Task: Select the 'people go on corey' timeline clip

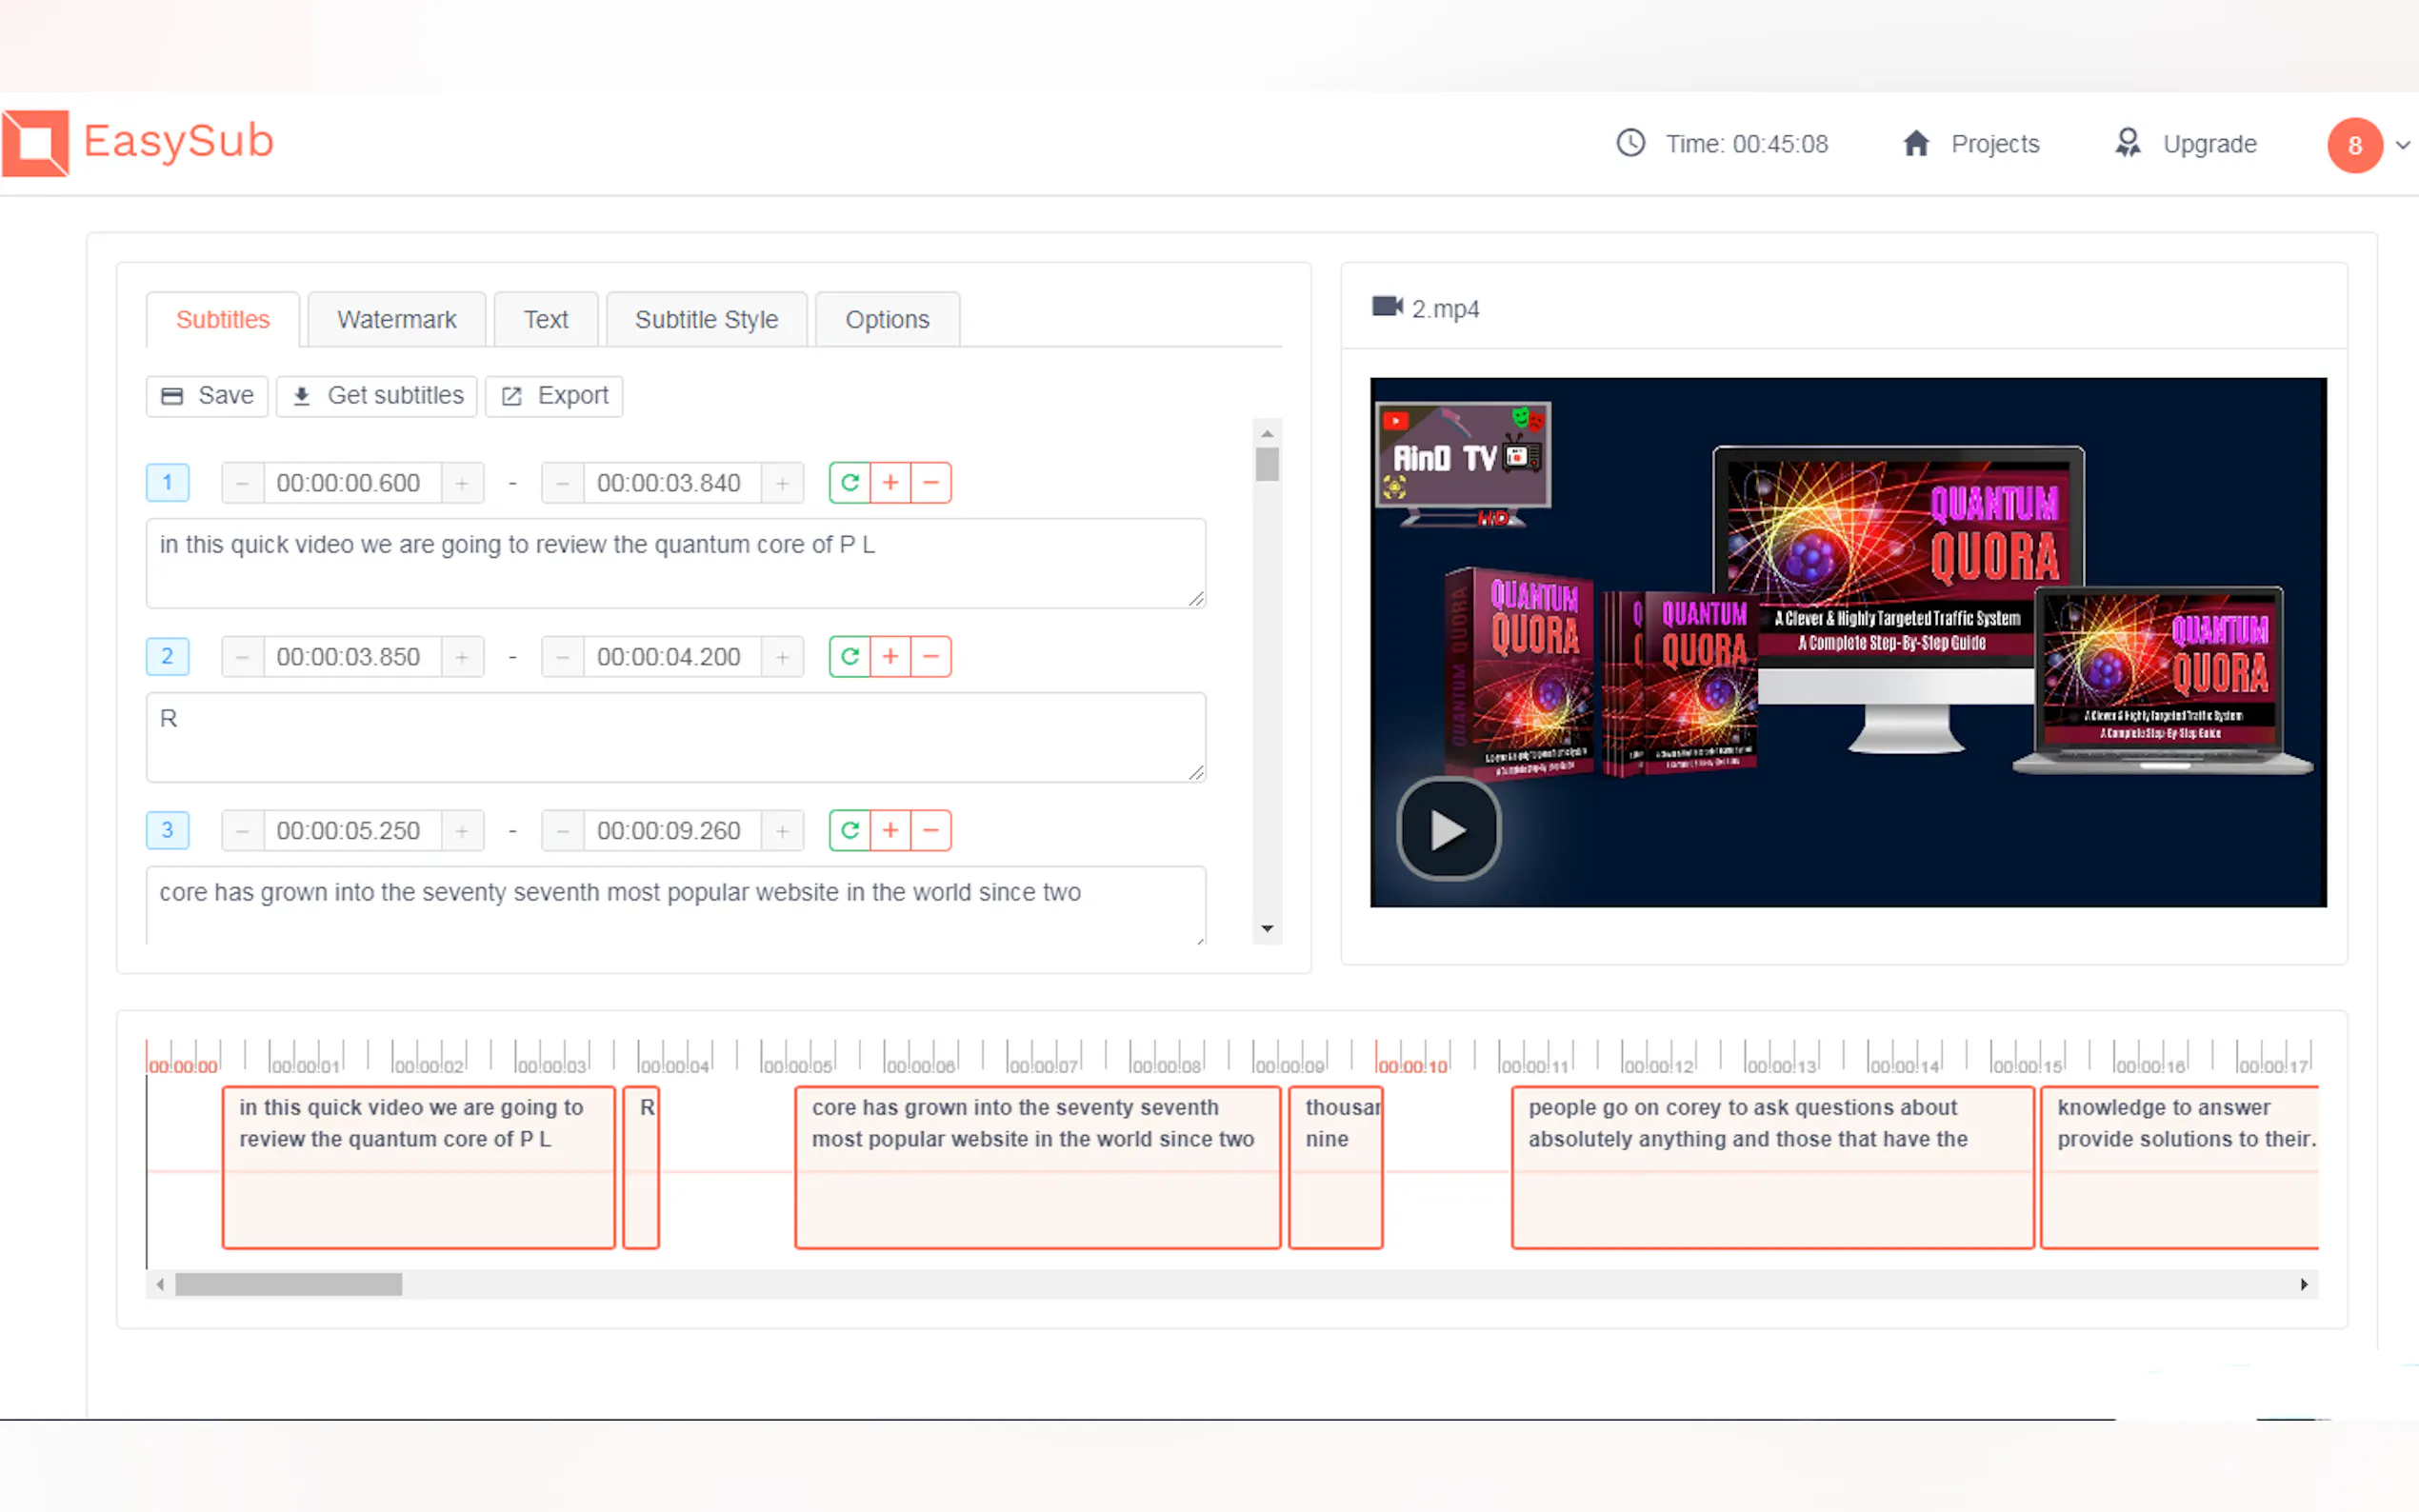Action: [1771, 1167]
